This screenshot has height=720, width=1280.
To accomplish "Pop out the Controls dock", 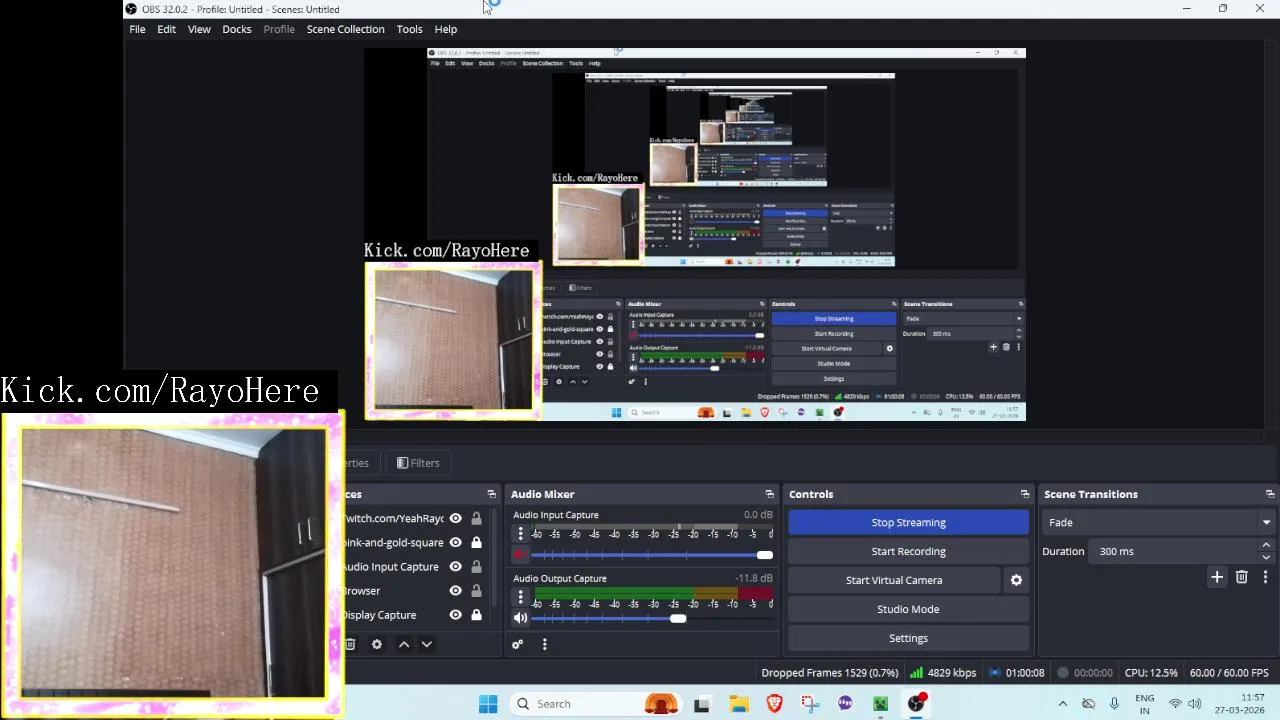I will coord(1025,494).
